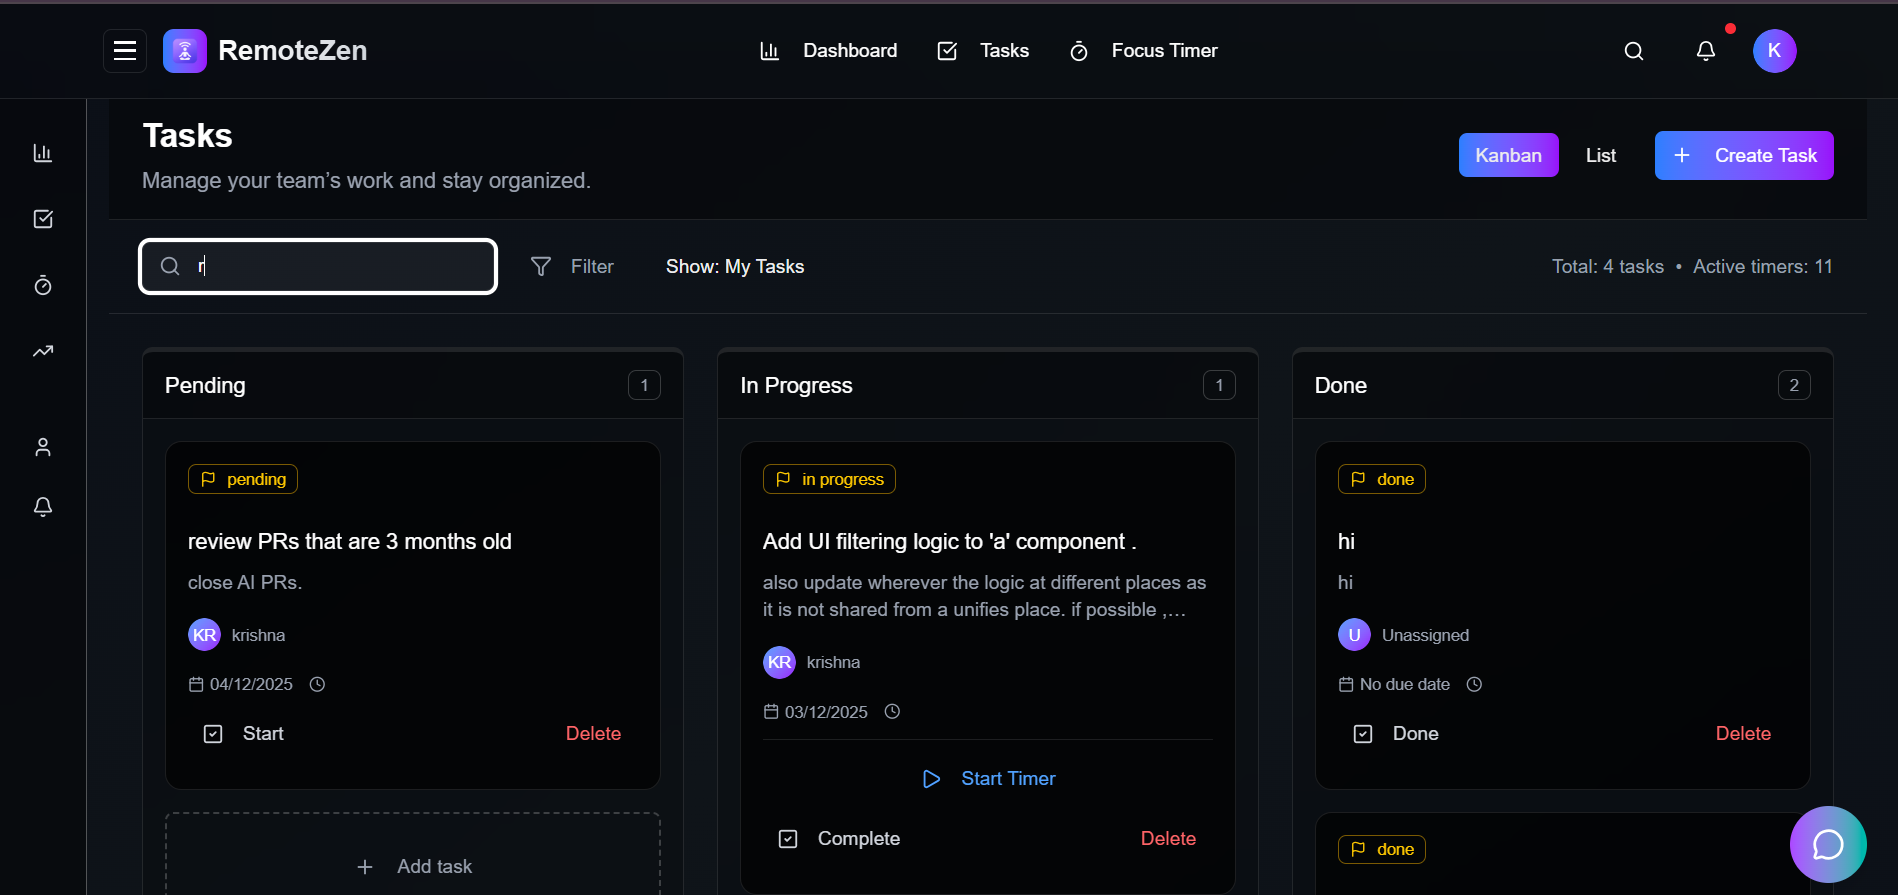Click the 'No due date' label
The width and height of the screenshot is (1898, 895).
[1404, 684]
